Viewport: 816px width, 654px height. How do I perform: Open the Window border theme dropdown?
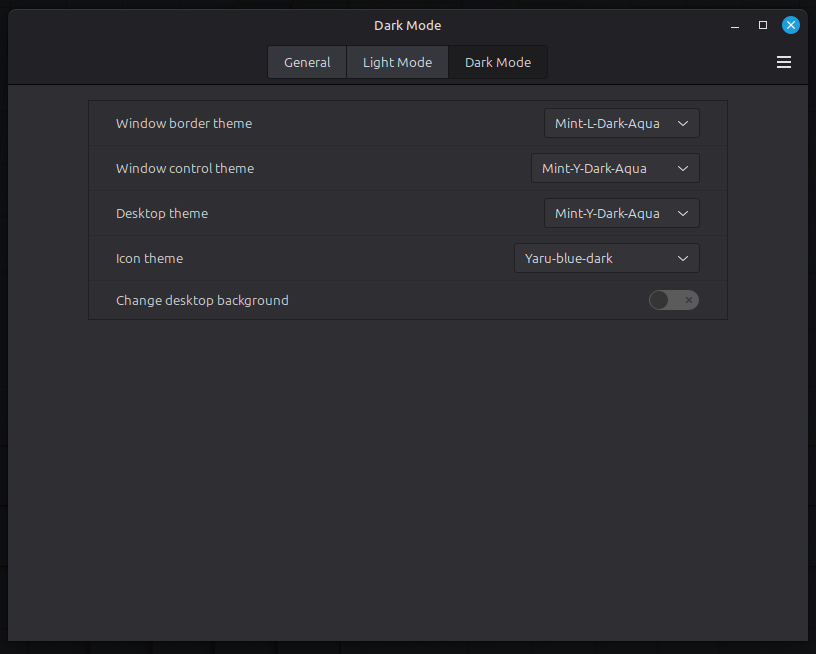pyautogui.click(x=621, y=123)
